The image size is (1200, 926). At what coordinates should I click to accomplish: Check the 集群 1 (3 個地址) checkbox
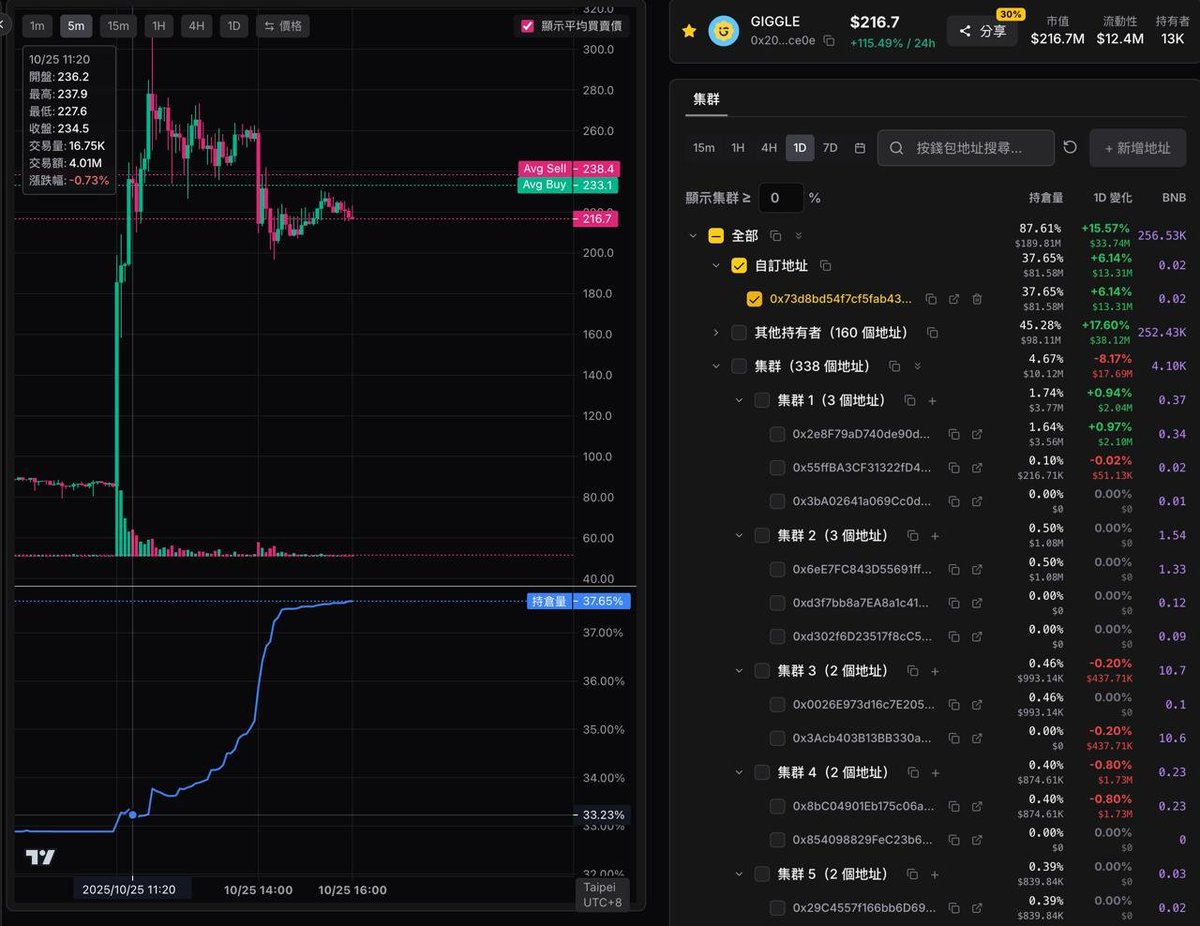point(762,400)
